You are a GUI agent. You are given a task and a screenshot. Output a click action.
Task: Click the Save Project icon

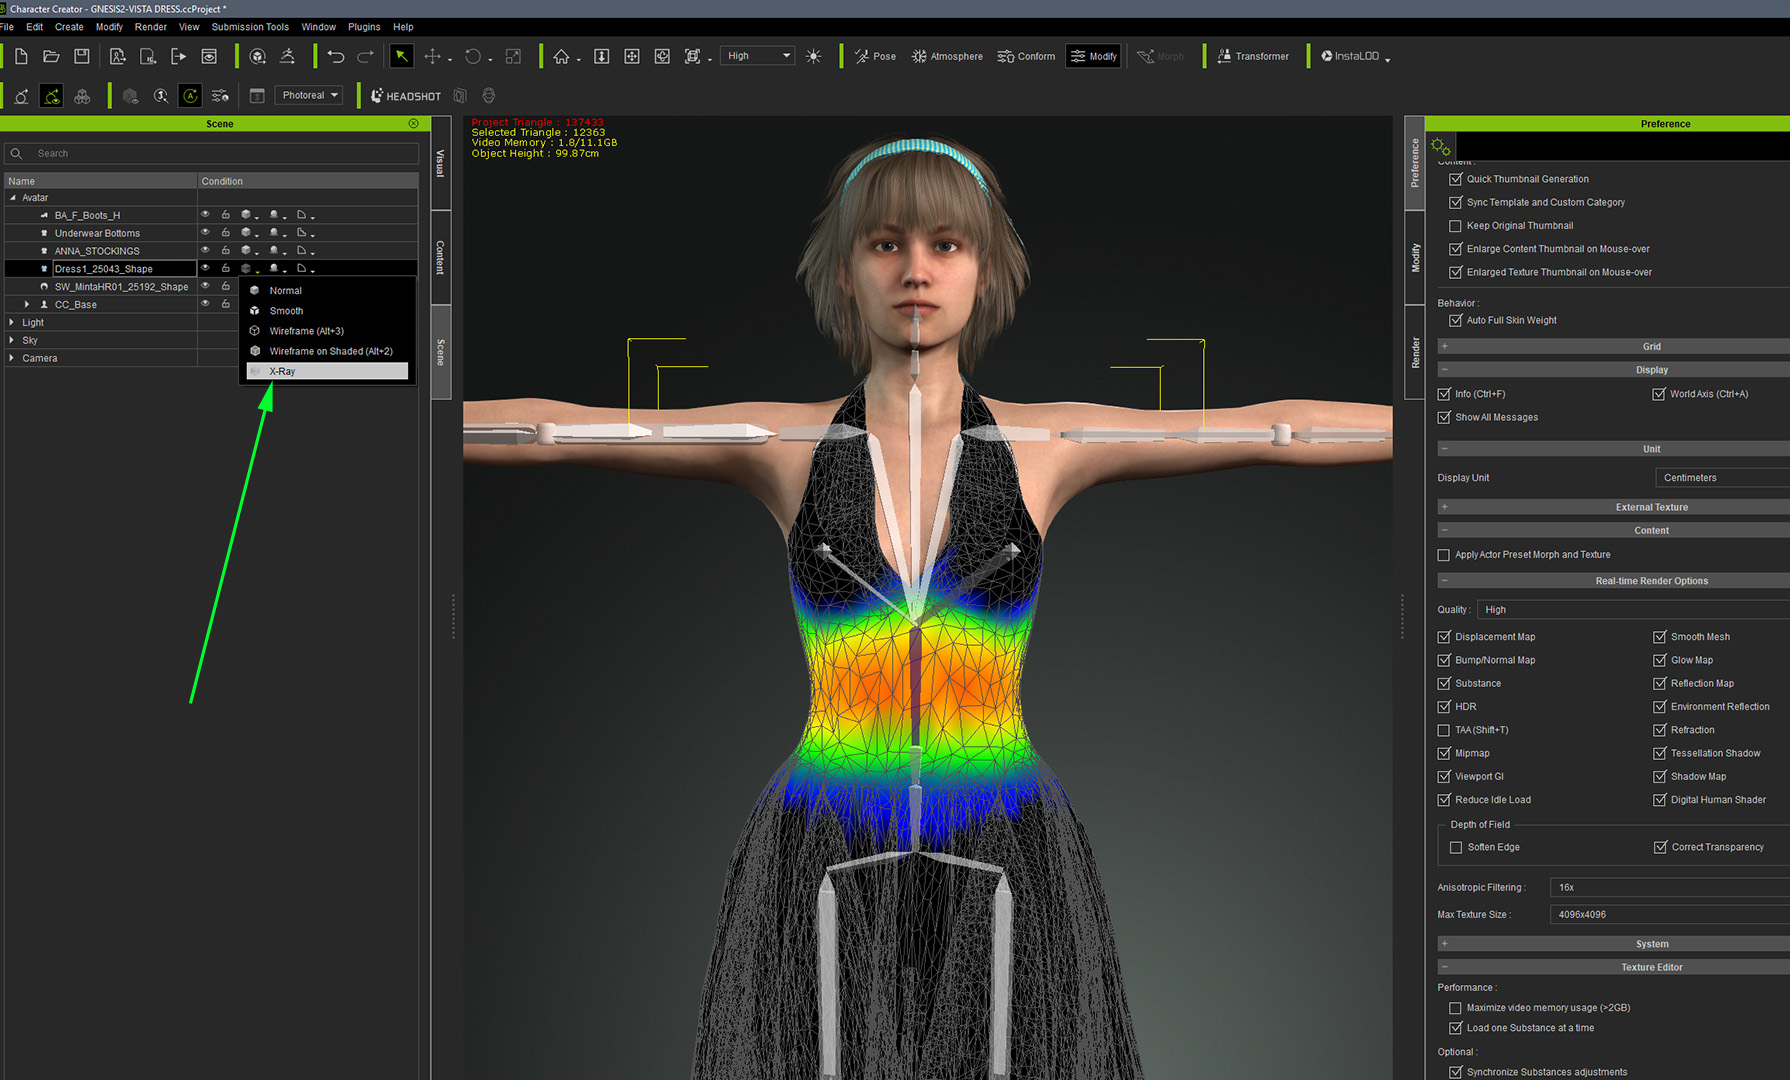click(x=82, y=56)
